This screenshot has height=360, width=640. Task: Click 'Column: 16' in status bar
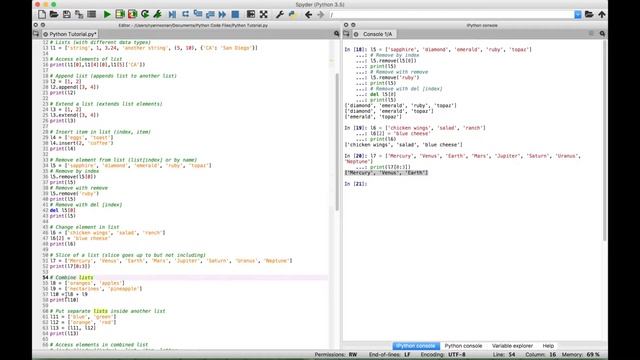[540, 355]
